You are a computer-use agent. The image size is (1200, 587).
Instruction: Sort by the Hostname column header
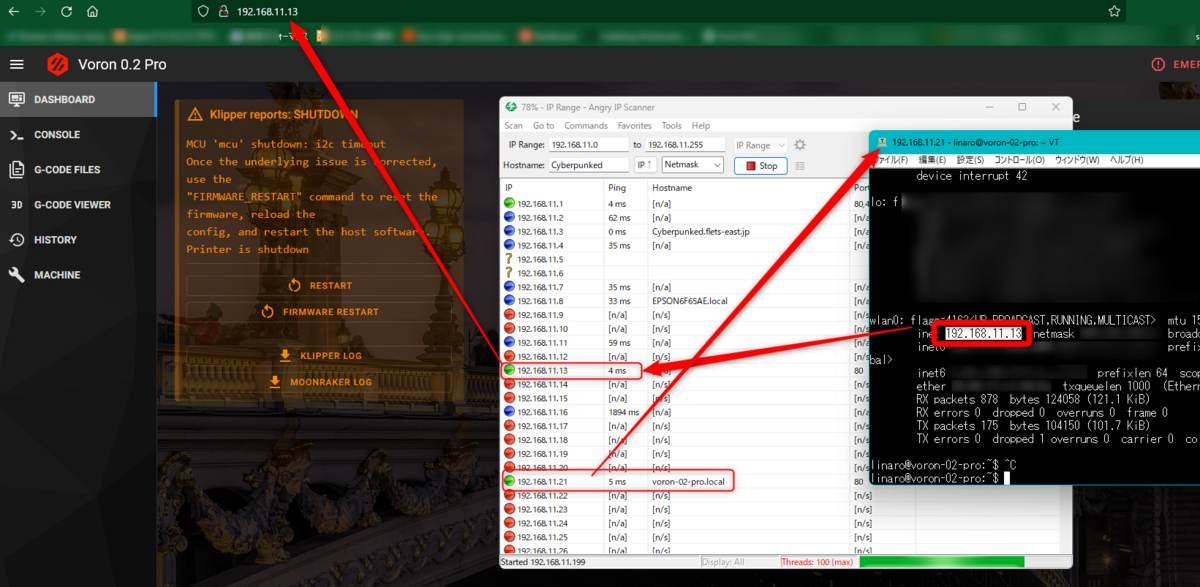click(x=749, y=187)
